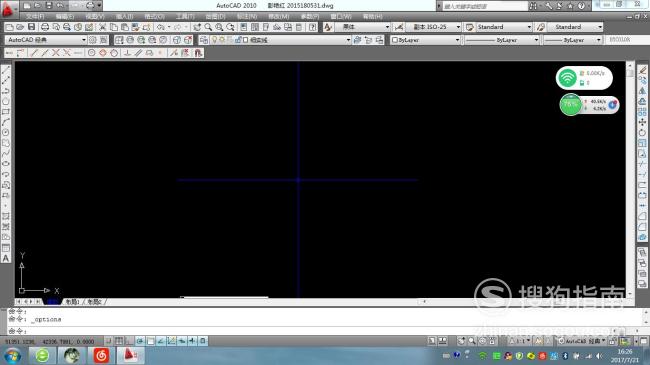The image size is (650, 365).
Task: Open the ByLayer color control swatch
Action: tap(425, 40)
